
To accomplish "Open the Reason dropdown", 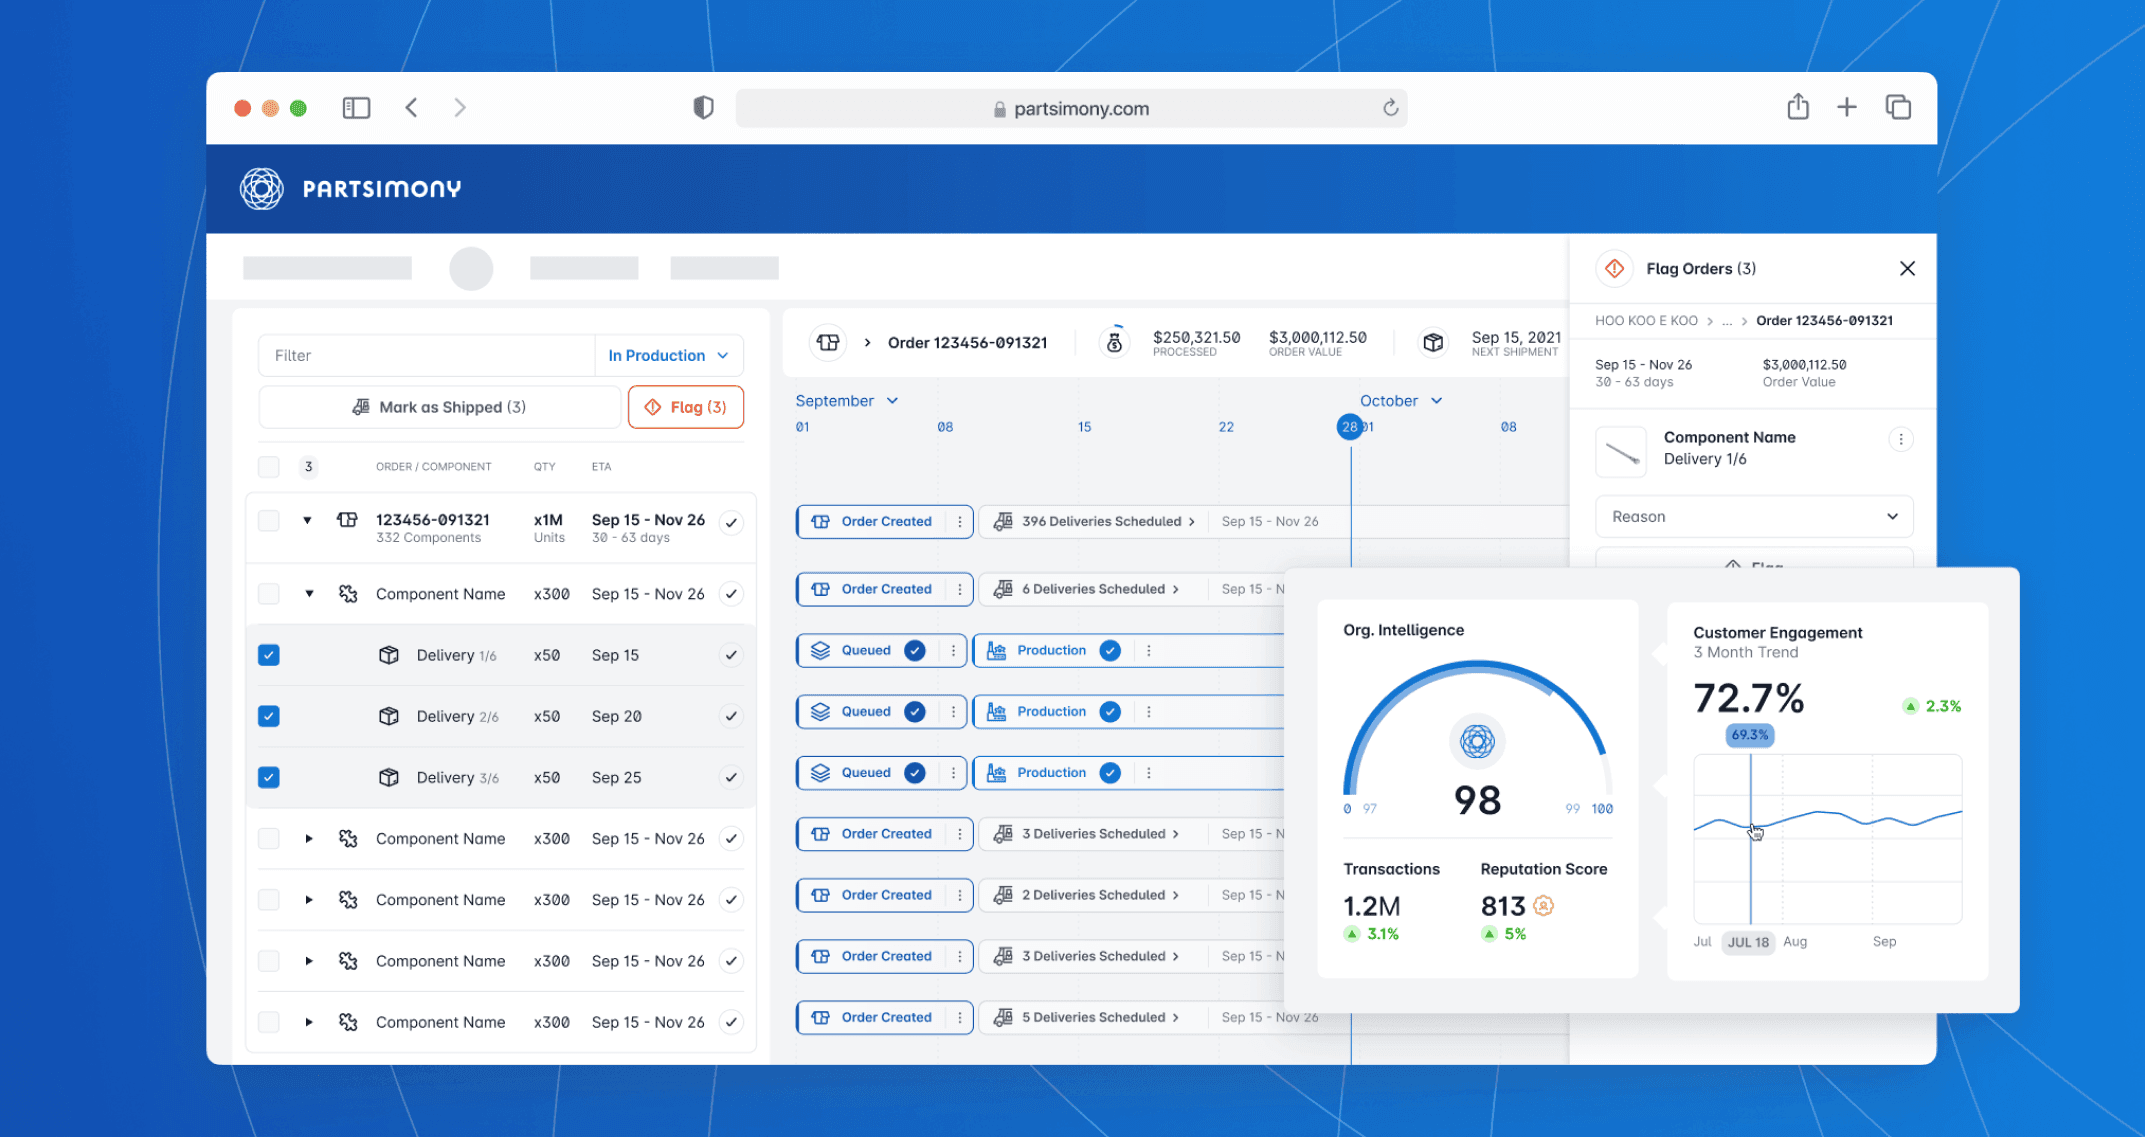I will point(1754,517).
